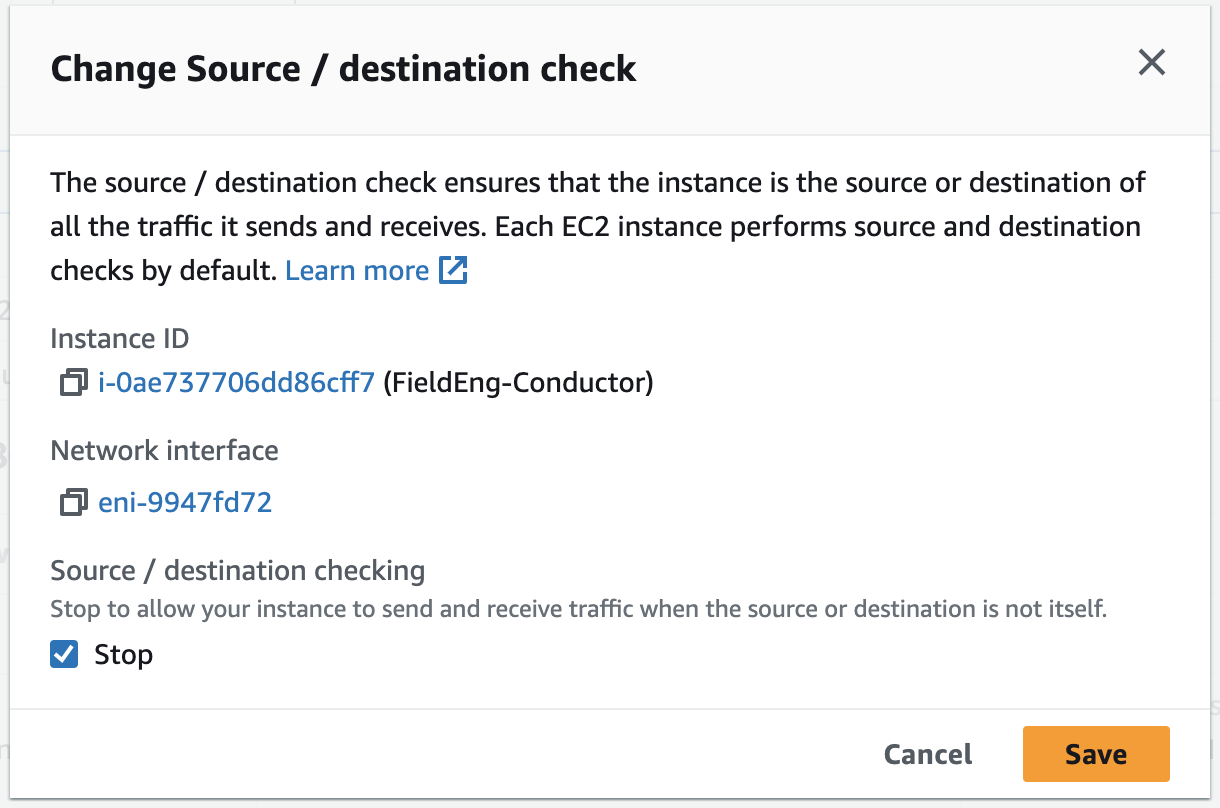Copy the network interface ID

click(73, 502)
